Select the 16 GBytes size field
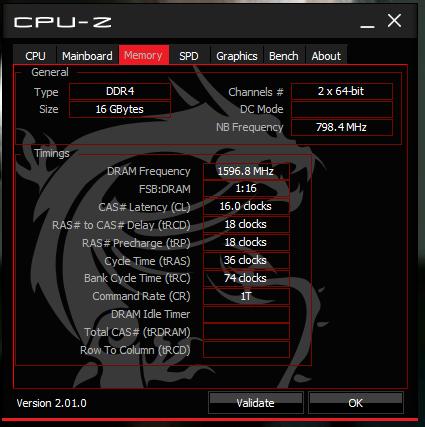The image size is (425, 427). click(120, 109)
